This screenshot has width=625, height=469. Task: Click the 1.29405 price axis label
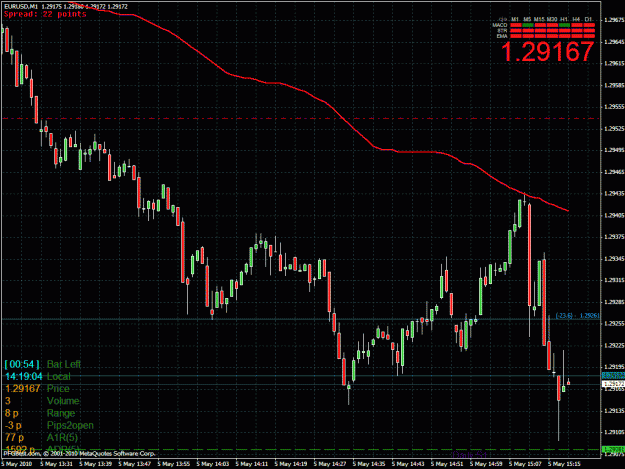point(614,216)
